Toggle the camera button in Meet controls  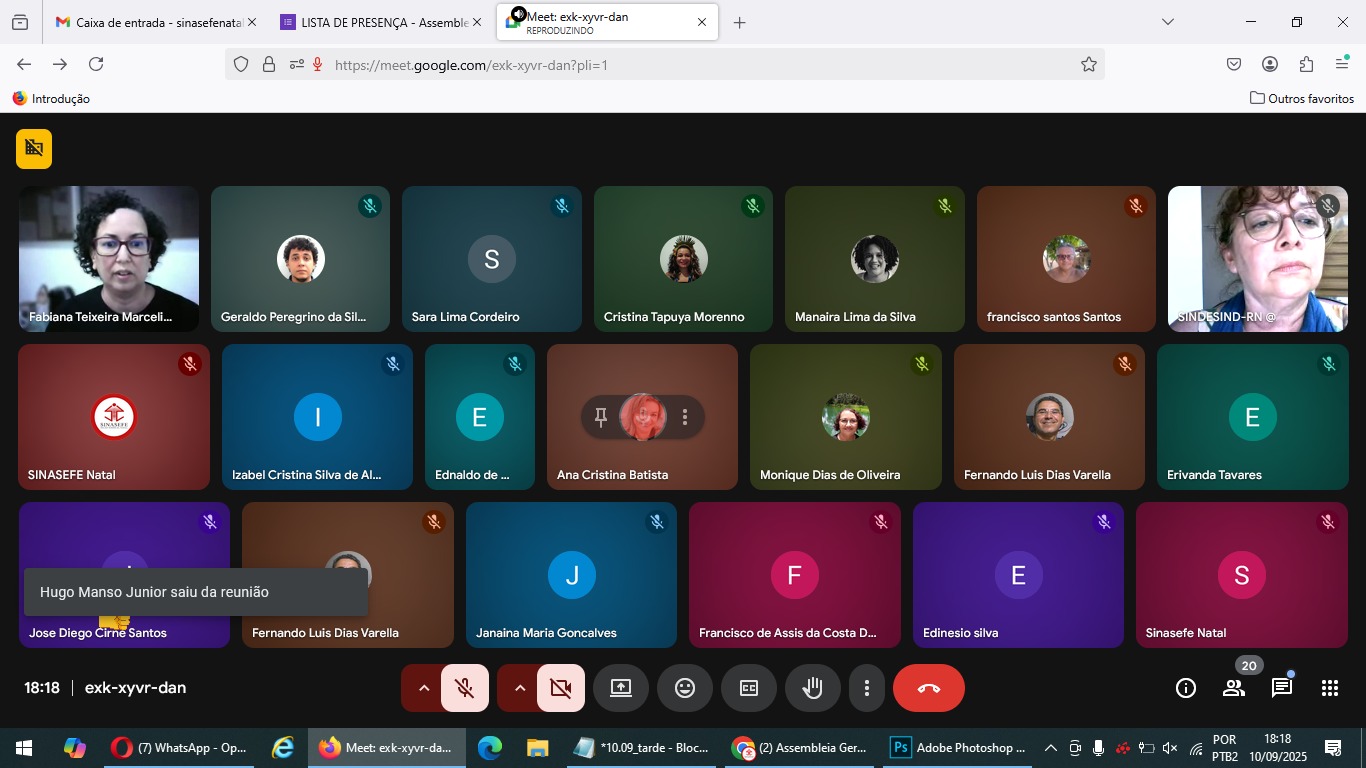coord(561,688)
